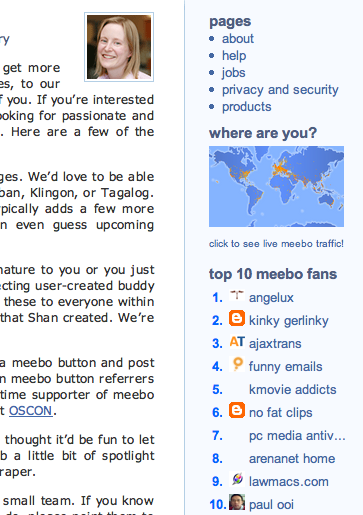This screenshot has width=363, height=515.
Task: Click the paul ooi avatar icon
Action: click(237, 502)
